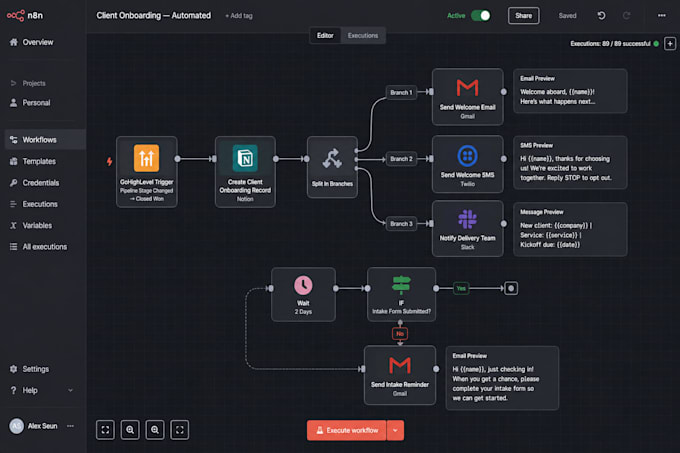The width and height of the screenshot is (680, 453).
Task: Open the Credentials page
Action: pyautogui.click(x=34, y=183)
